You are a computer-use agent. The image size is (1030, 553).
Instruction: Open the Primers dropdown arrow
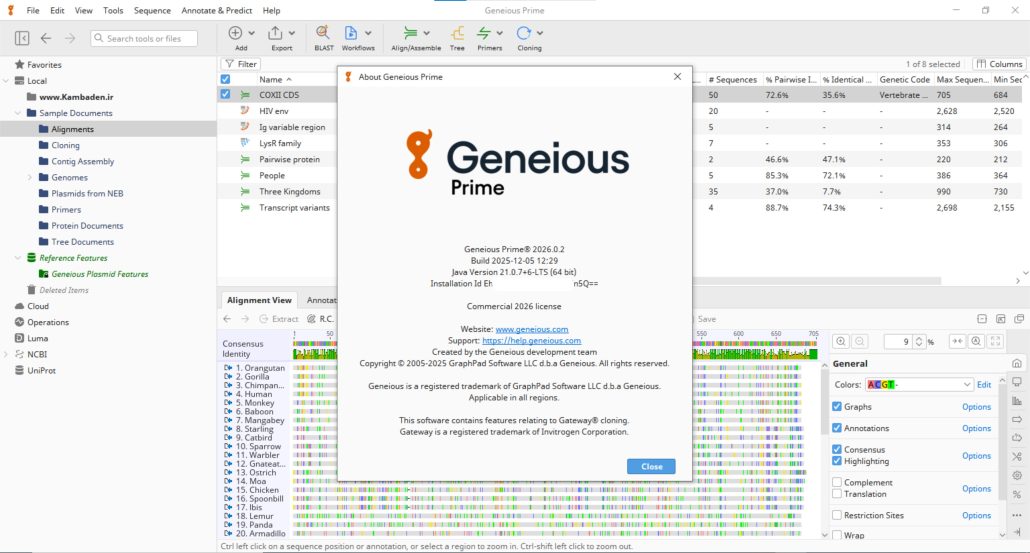[500, 33]
